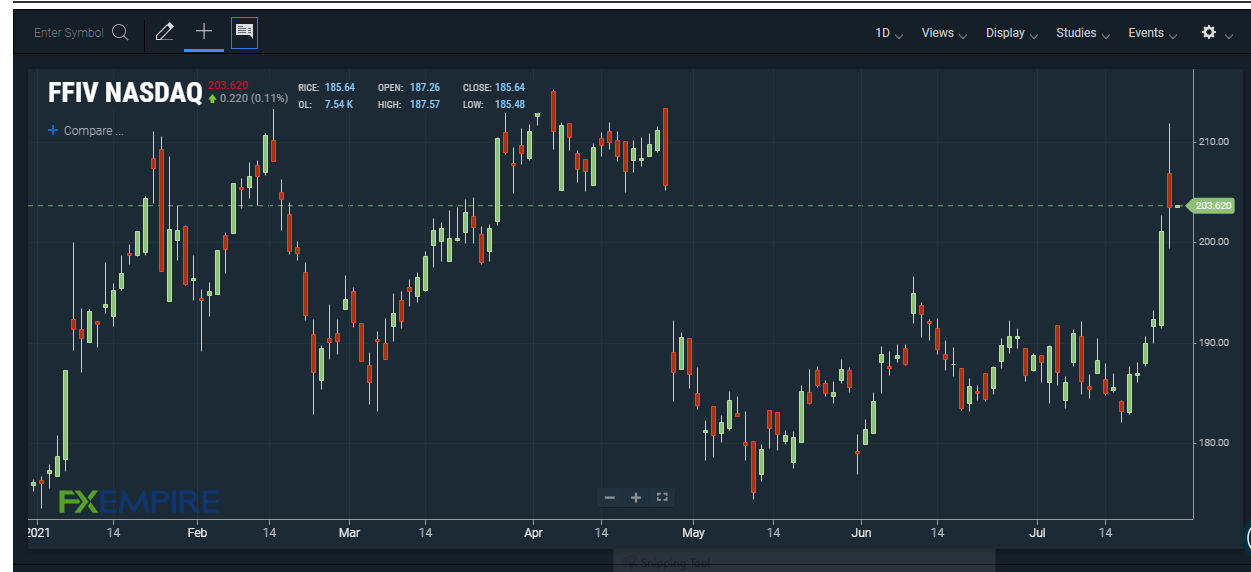The height and width of the screenshot is (572, 1251).
Task: Open the Views dropdown menu
Action: 944,33
